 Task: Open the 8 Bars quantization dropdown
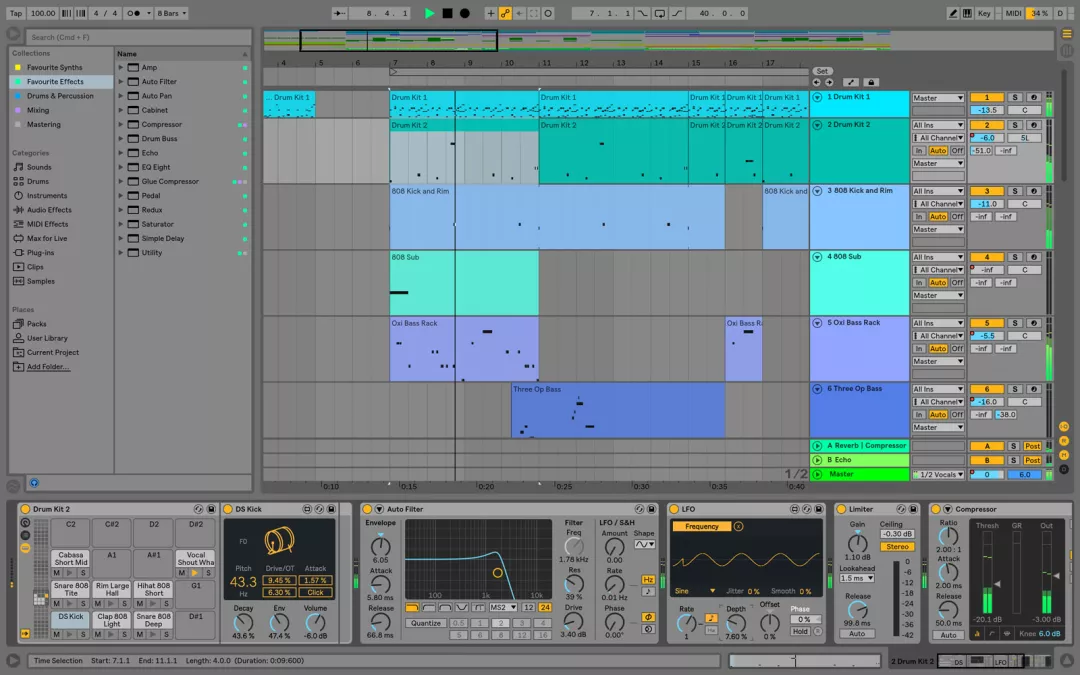tap(172, 13)
